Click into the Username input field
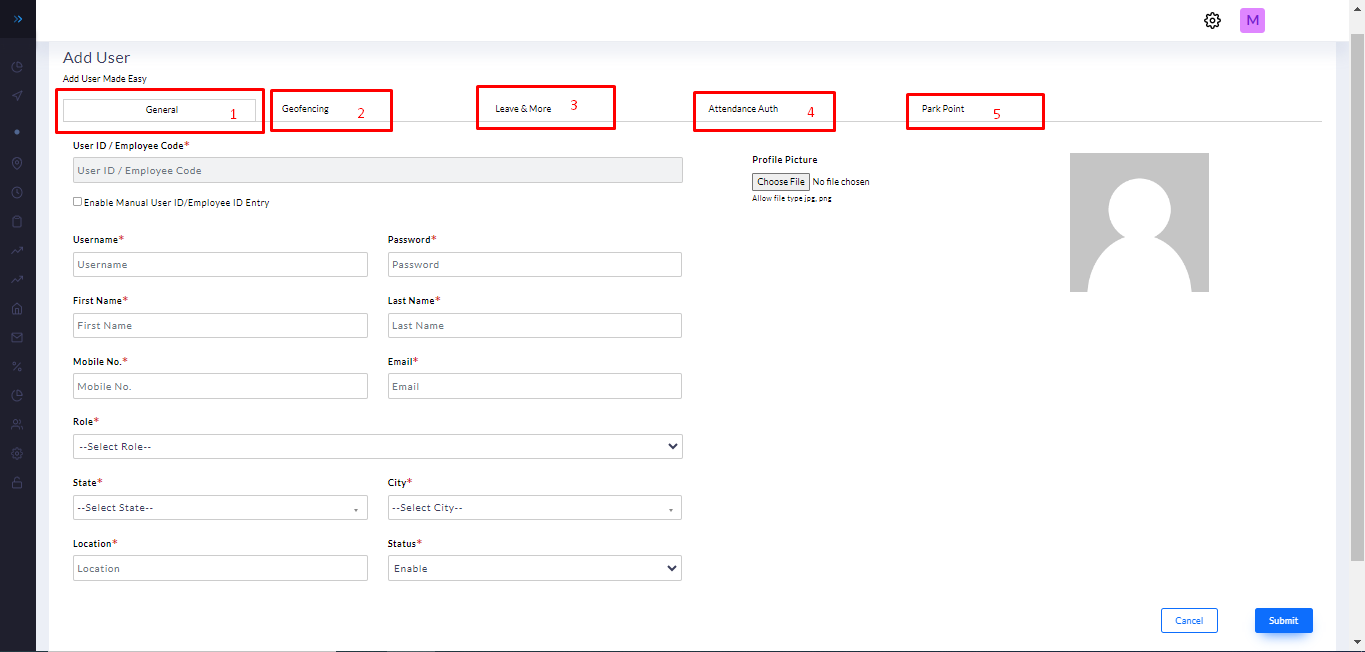This screenshot has height=652, width=1365. [220, 265]
